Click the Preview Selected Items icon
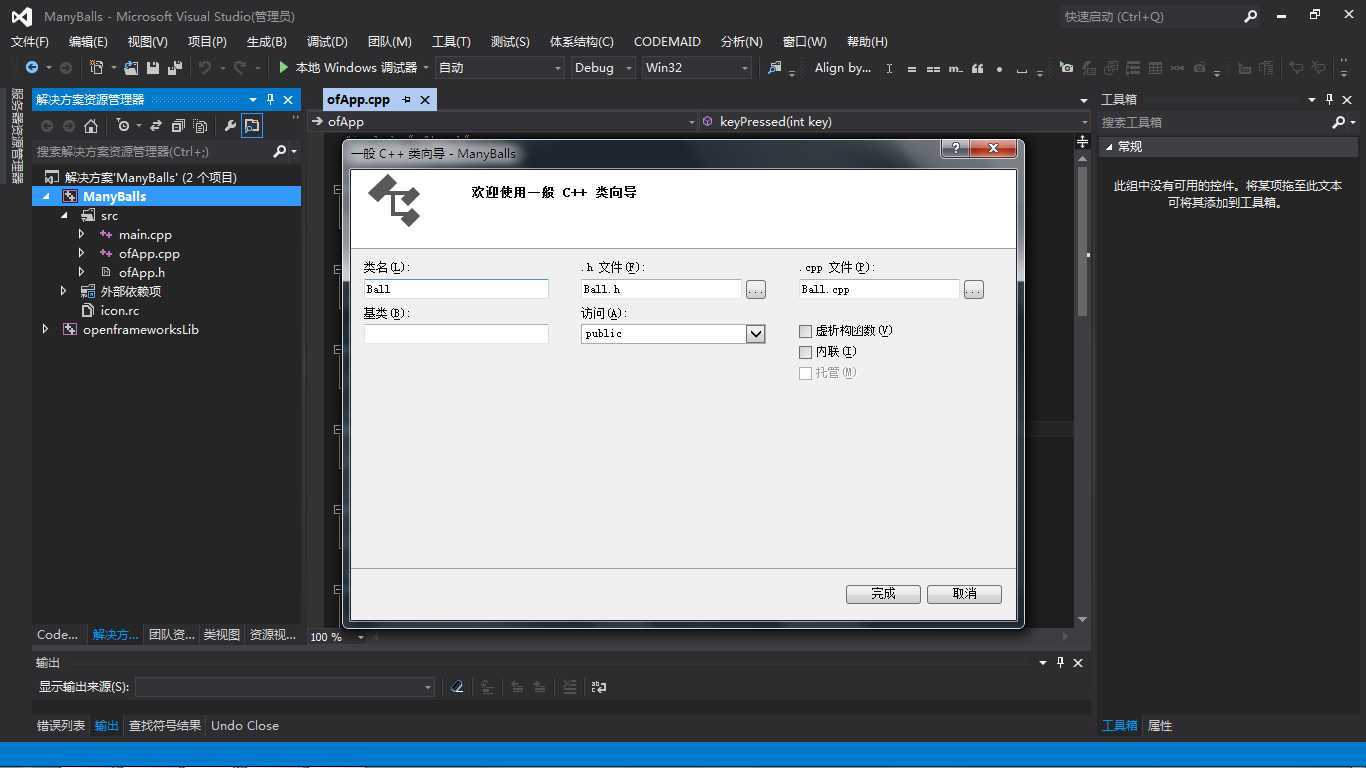Image resolution: width=1366 pixels, height=768 pixels. click(252, 125)
